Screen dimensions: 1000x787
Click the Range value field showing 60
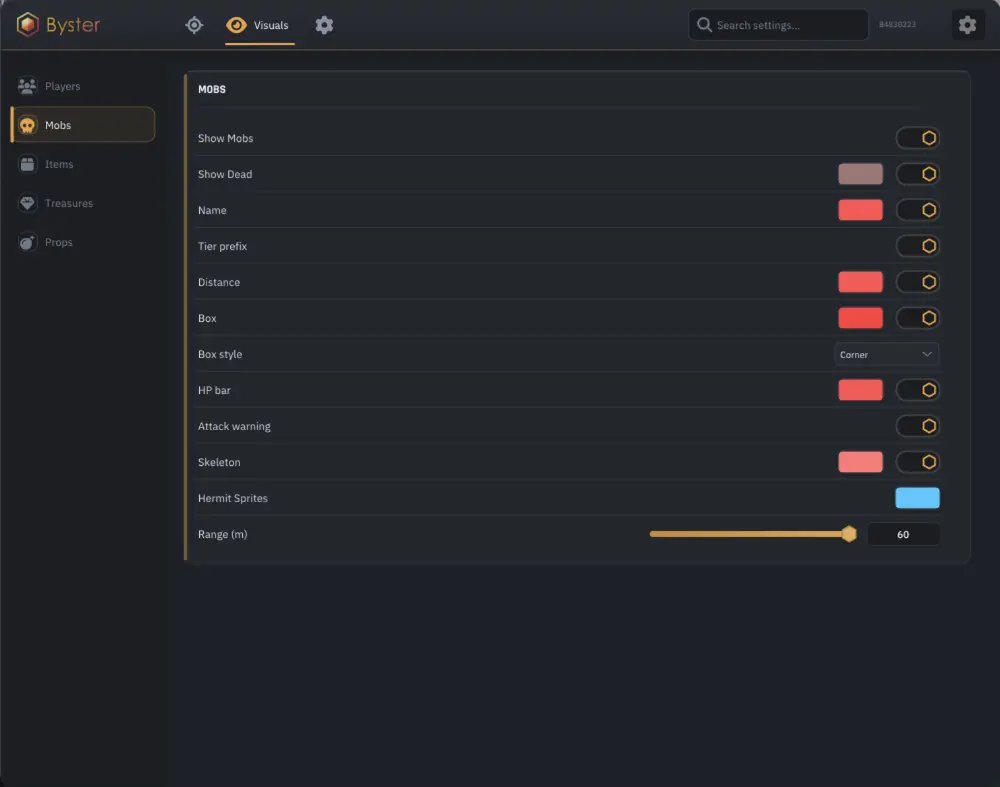click(903, 534)
